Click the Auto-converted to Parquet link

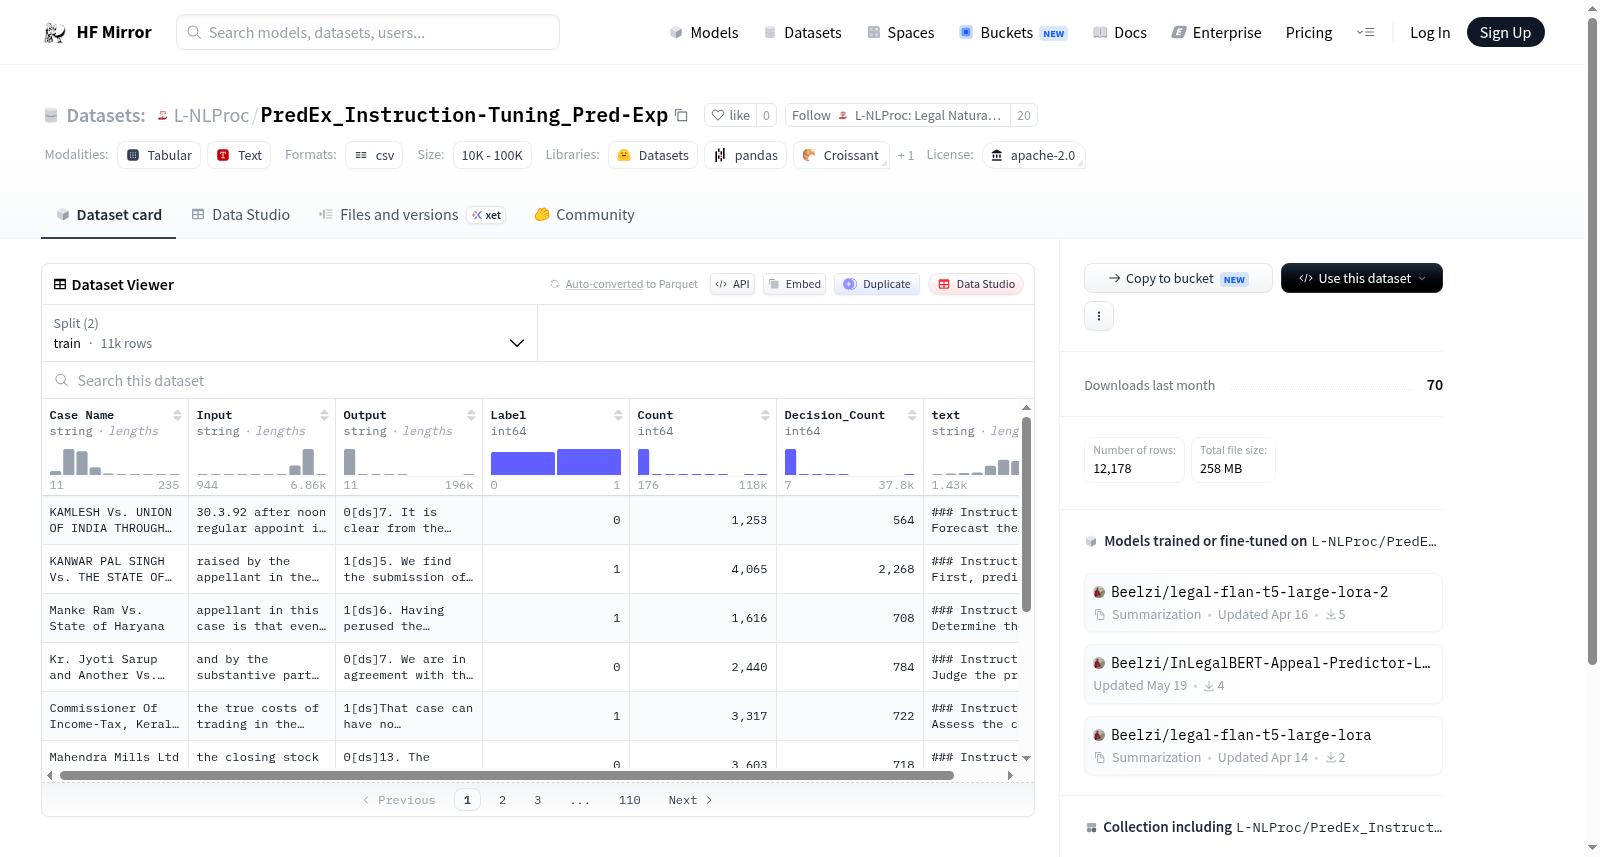point(631,284)
